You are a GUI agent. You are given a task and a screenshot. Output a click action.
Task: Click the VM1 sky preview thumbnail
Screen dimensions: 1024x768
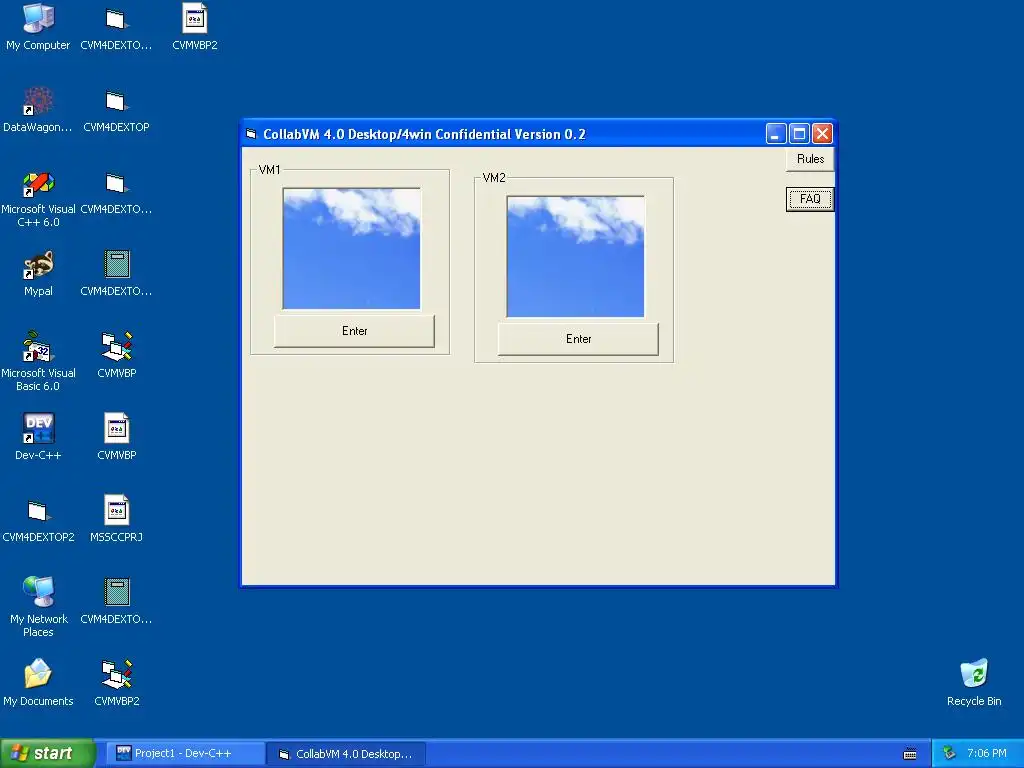tap(351, 249)
